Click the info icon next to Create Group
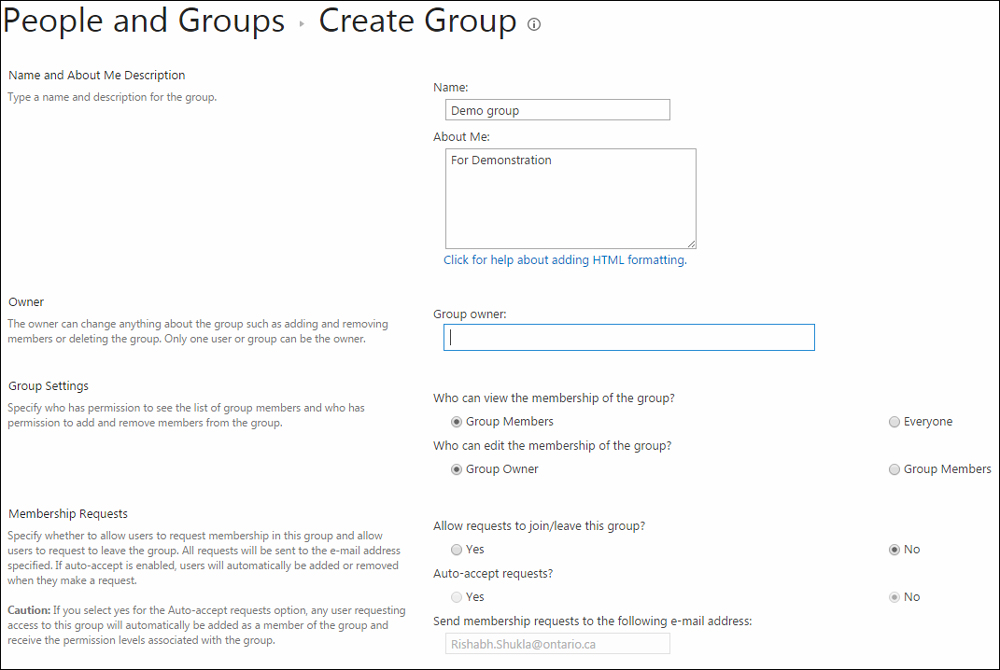The height and width of the screenshot is (670, 1000). (534, 24)
